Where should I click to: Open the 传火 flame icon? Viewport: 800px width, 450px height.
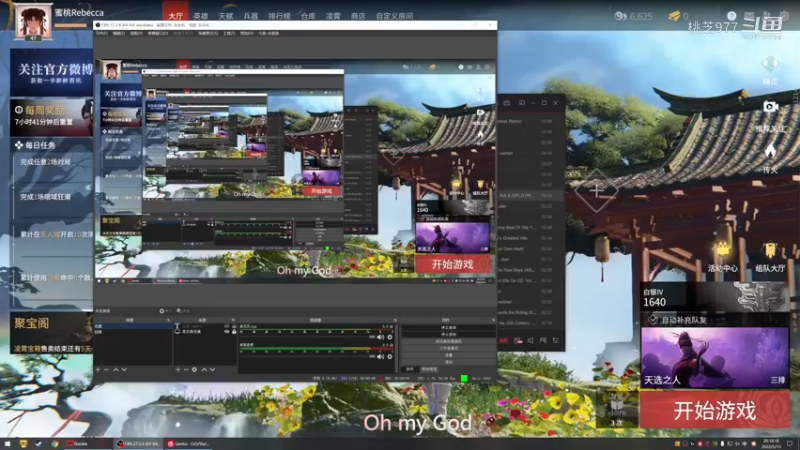(x=770, y=151)
